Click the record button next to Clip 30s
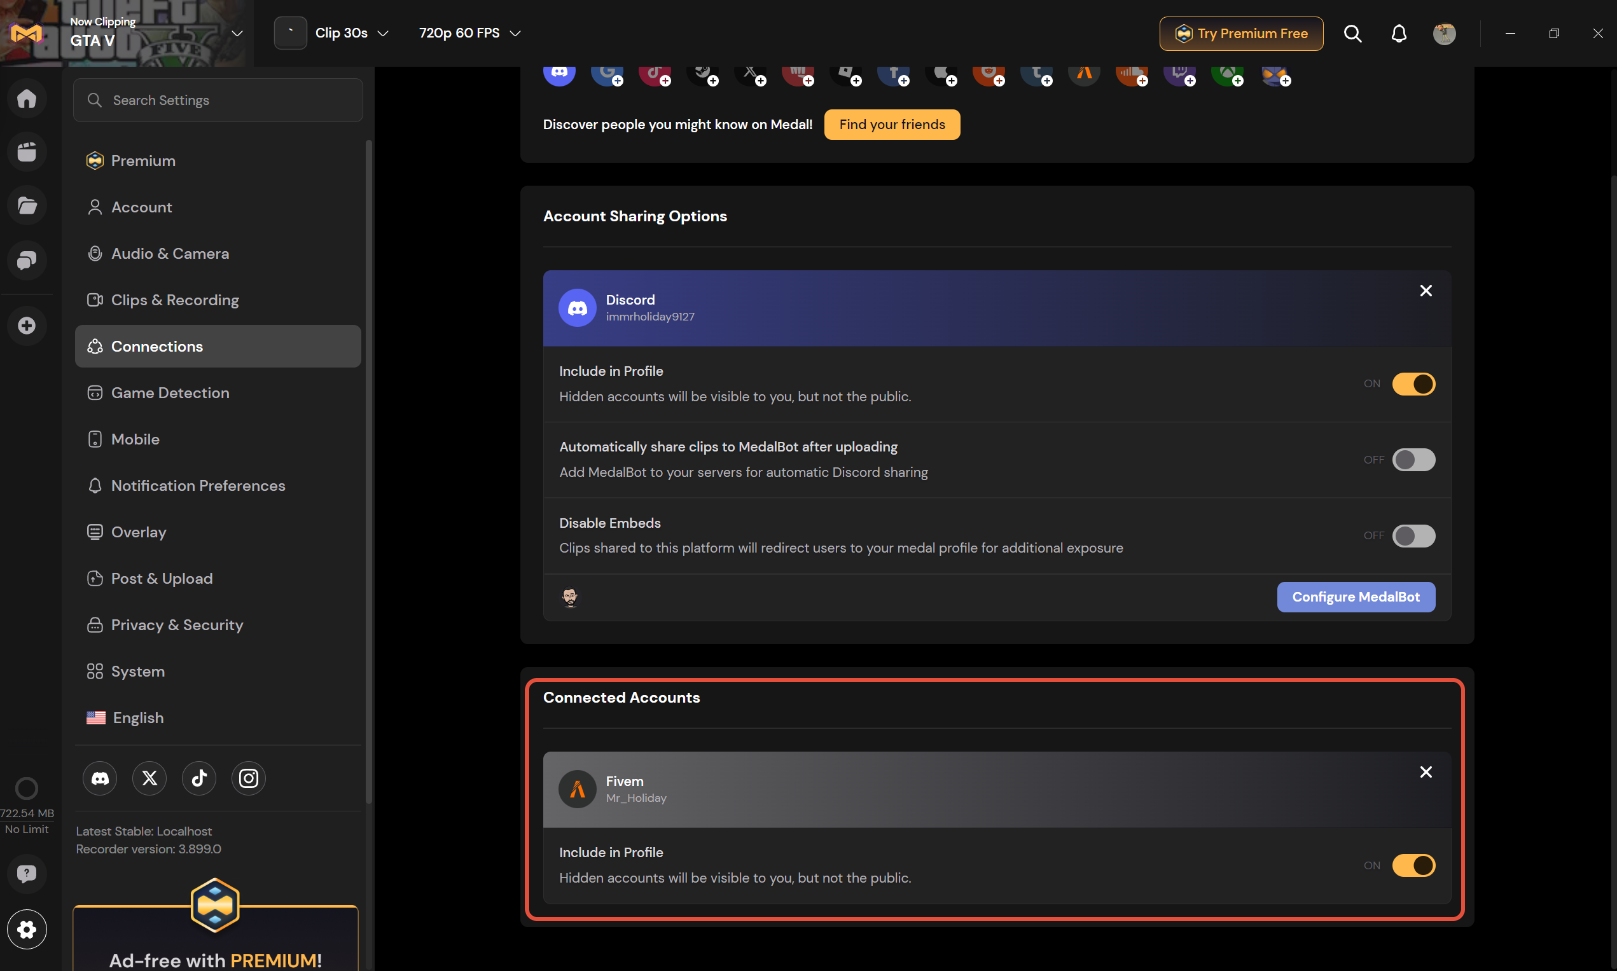 coord(290,33)
